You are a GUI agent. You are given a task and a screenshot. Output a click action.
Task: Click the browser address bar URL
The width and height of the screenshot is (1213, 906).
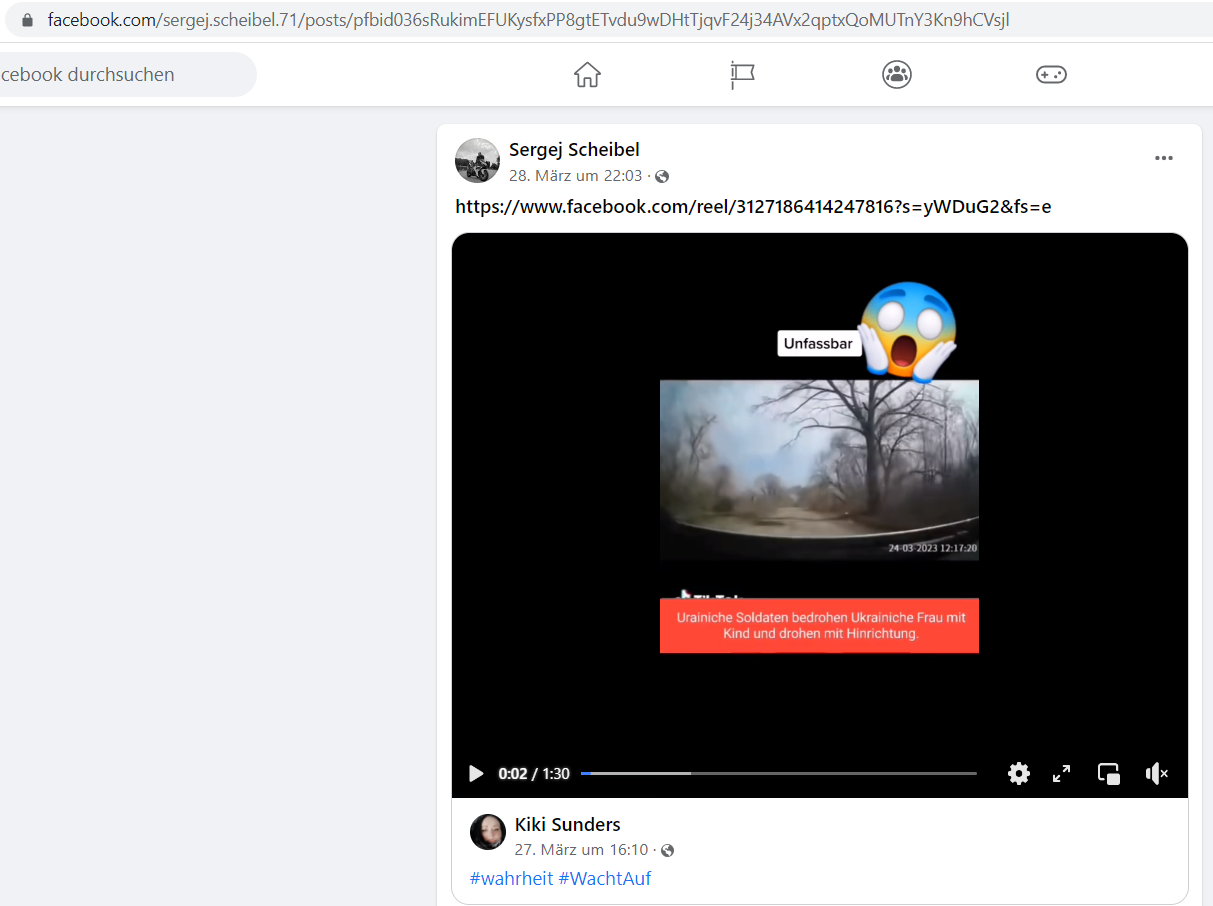529,20
